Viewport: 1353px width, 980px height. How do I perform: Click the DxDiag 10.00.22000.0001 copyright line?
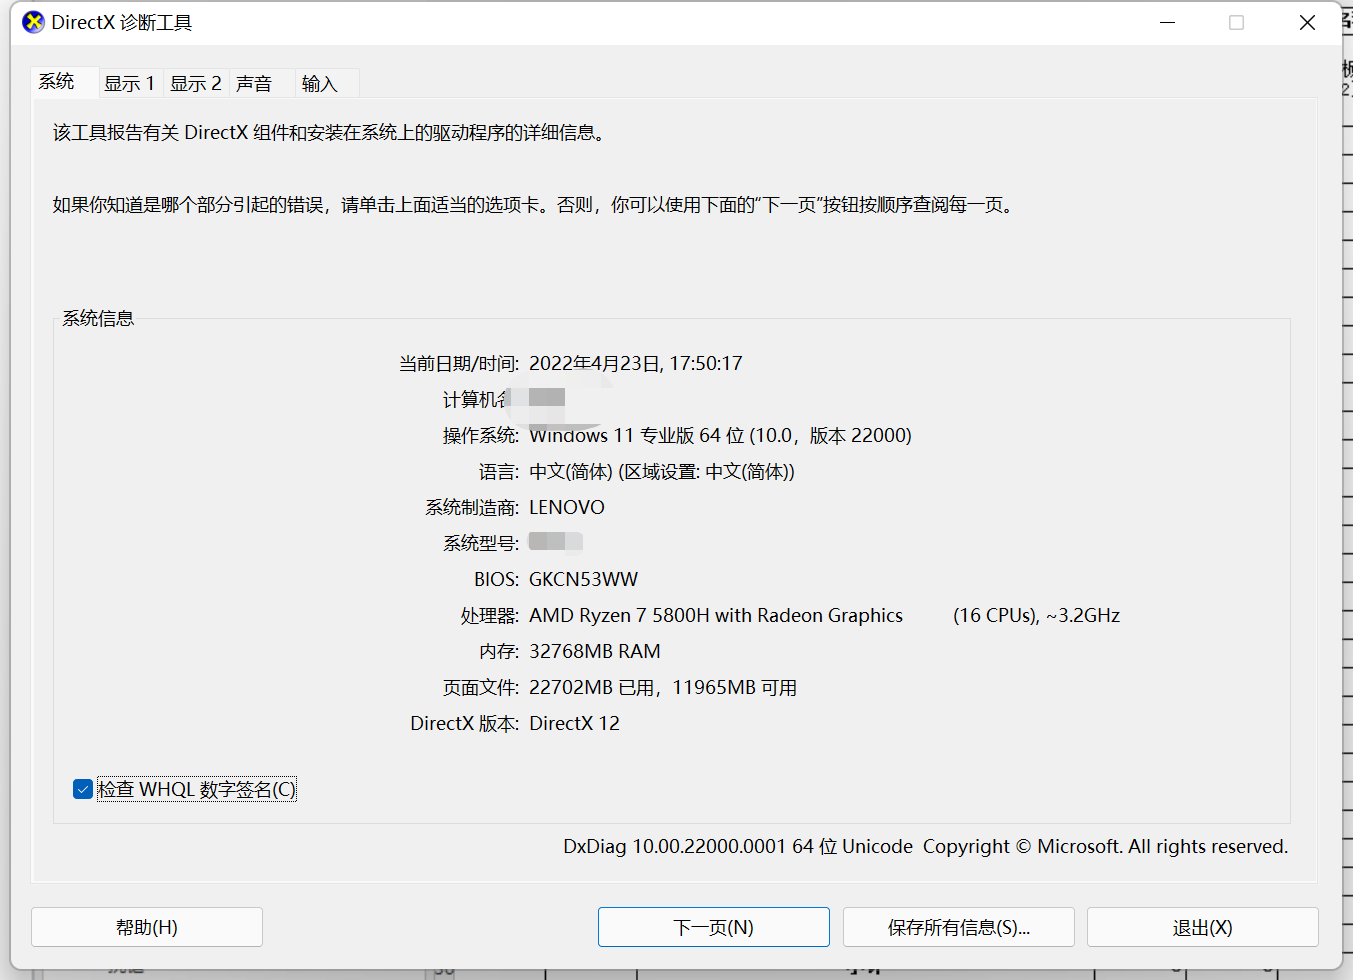925,846
